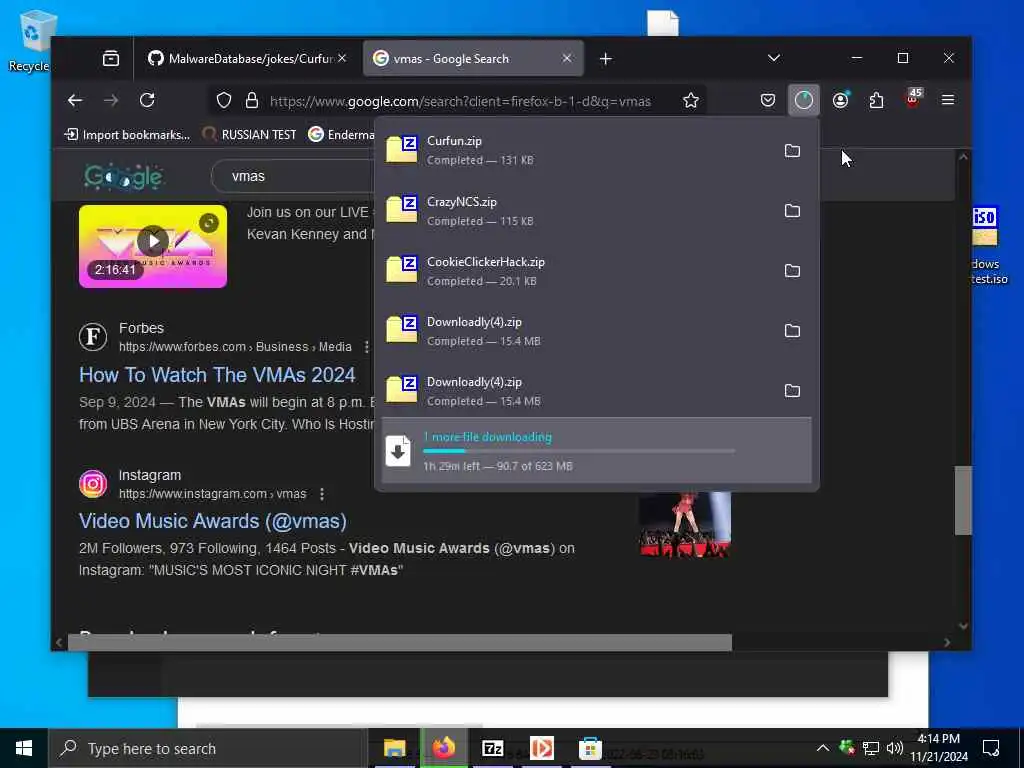Click the URL address bar

[460, 101]
